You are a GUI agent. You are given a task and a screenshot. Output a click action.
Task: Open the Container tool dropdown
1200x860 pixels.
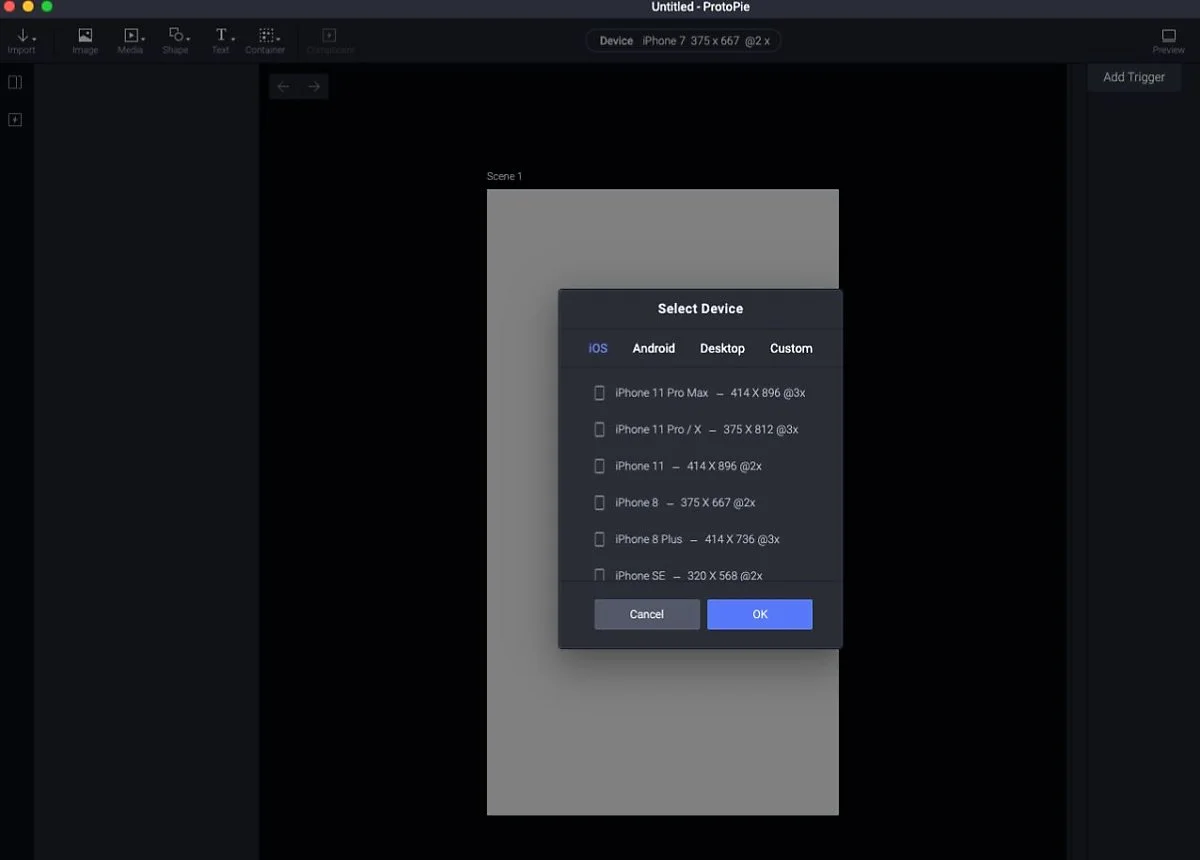click(x=266, y=40)
